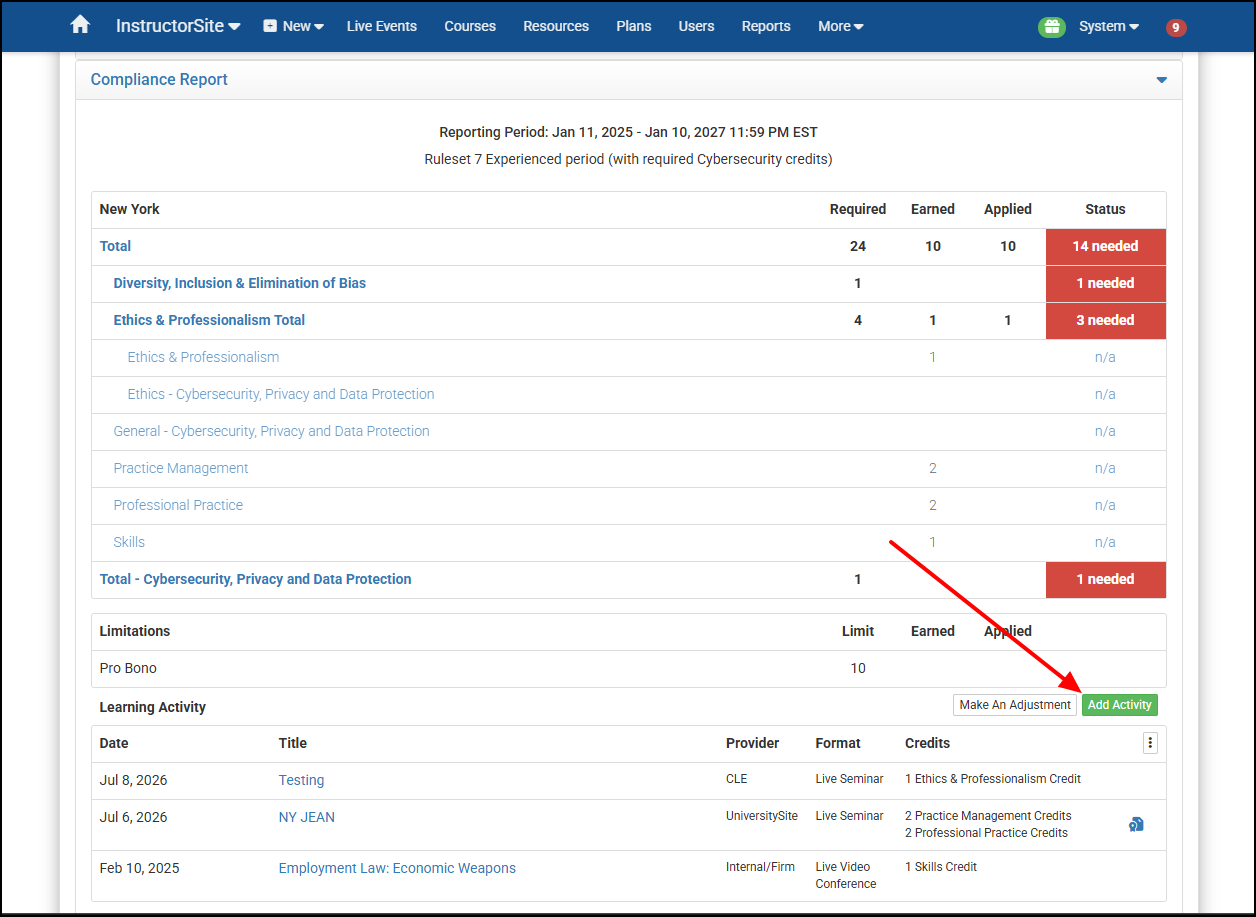Select the UniversitySite provider cell
1256x917 pixels.
tap(762, 816)
